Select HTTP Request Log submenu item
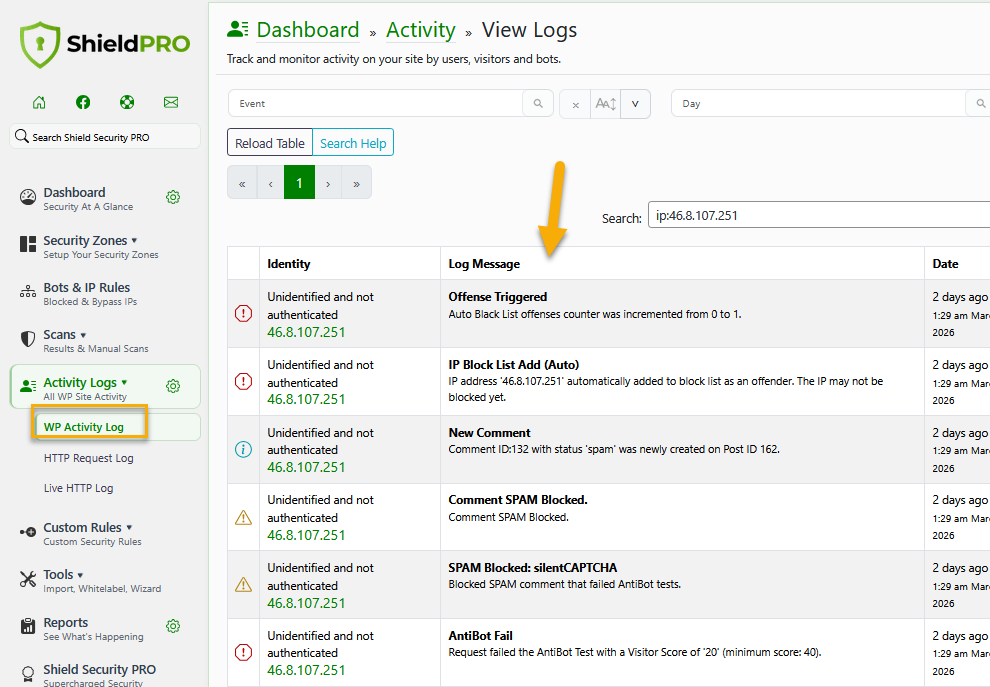The image size is (990, 687). tap(88, 458)
